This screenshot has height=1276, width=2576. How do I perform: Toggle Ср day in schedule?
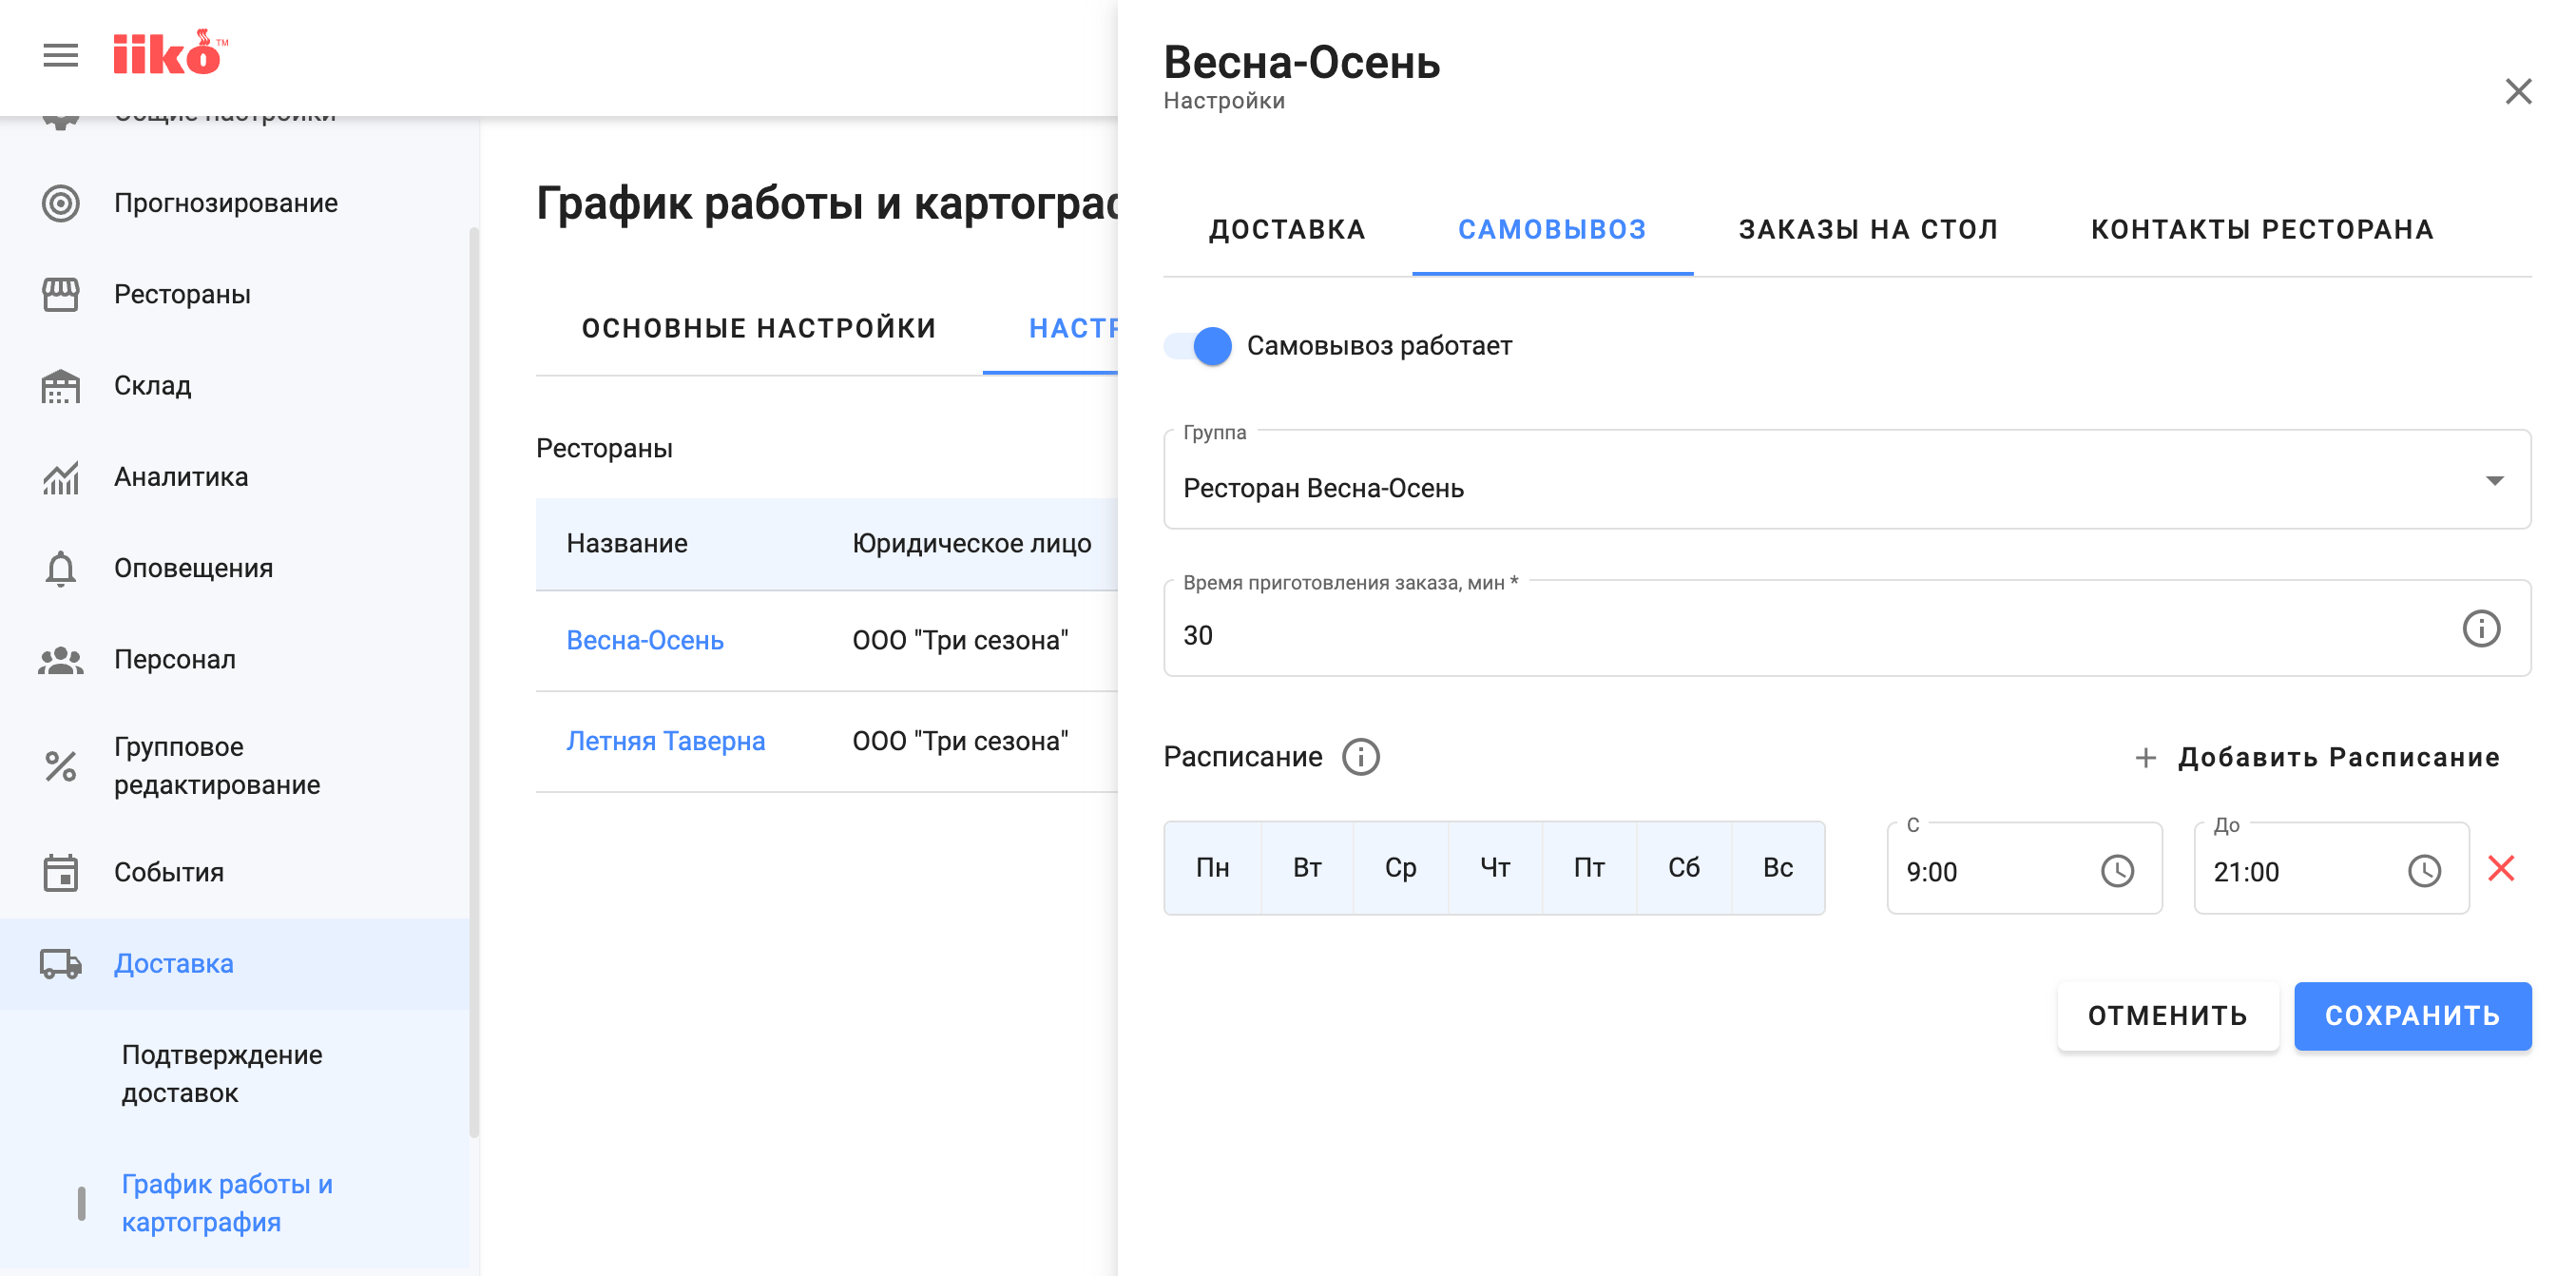coord(1401,868)
